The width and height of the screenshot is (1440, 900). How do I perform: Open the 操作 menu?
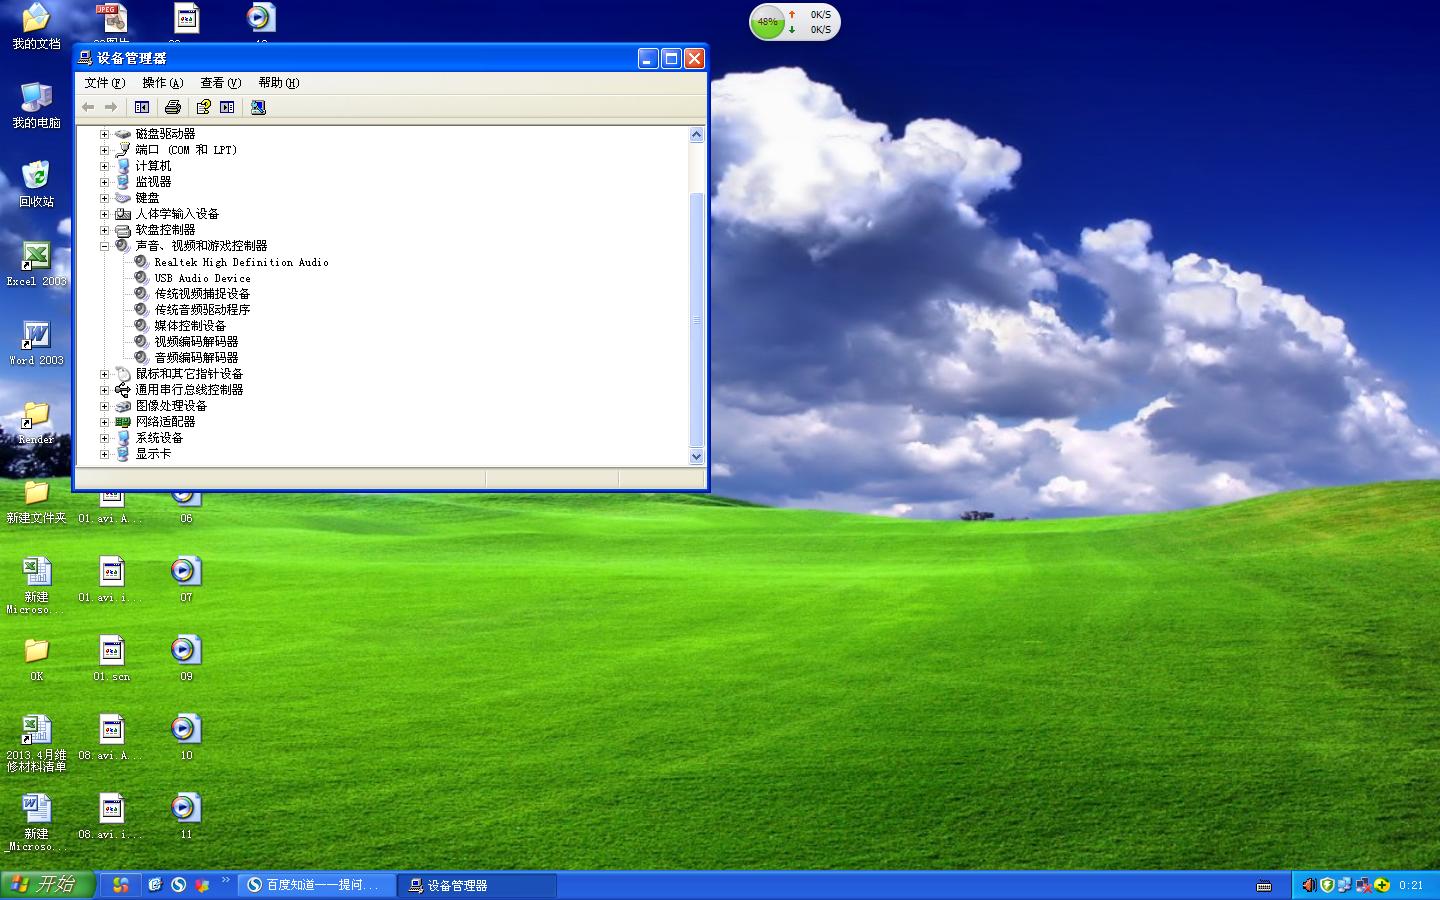point(162,83)
